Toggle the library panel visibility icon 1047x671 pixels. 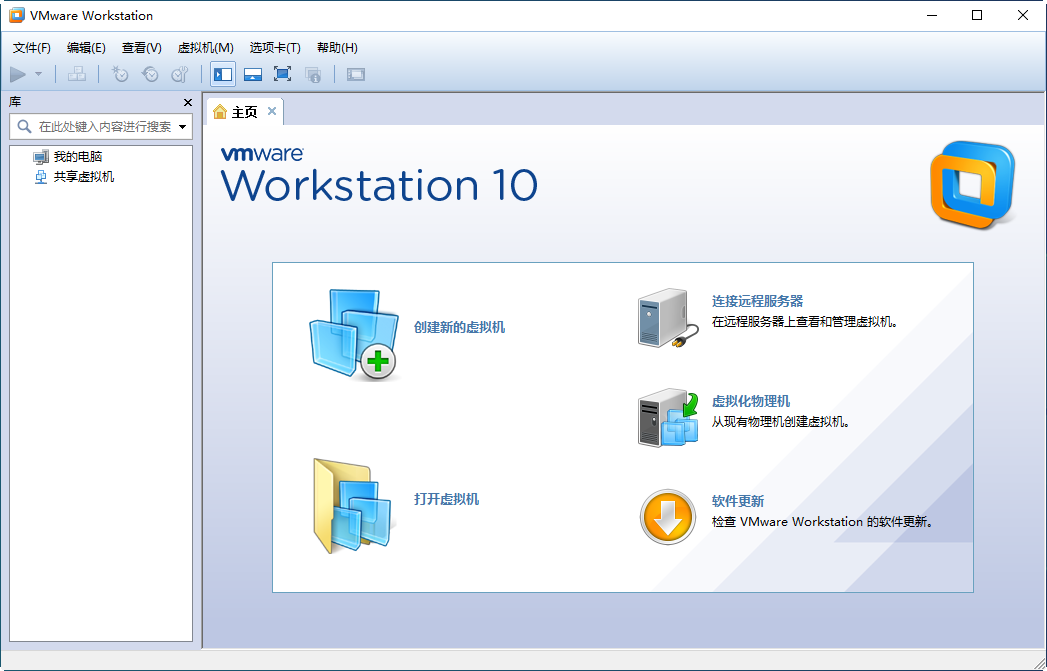click(222, 74)
